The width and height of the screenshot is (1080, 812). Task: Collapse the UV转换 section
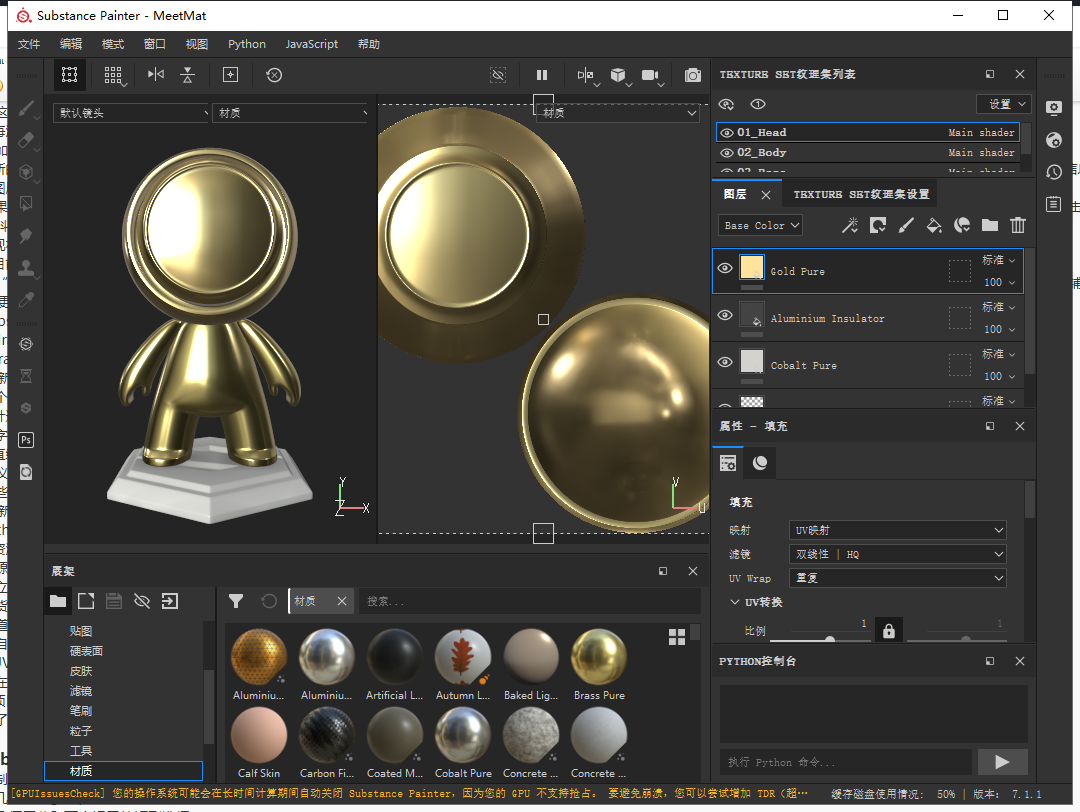[x=735, y=602]
